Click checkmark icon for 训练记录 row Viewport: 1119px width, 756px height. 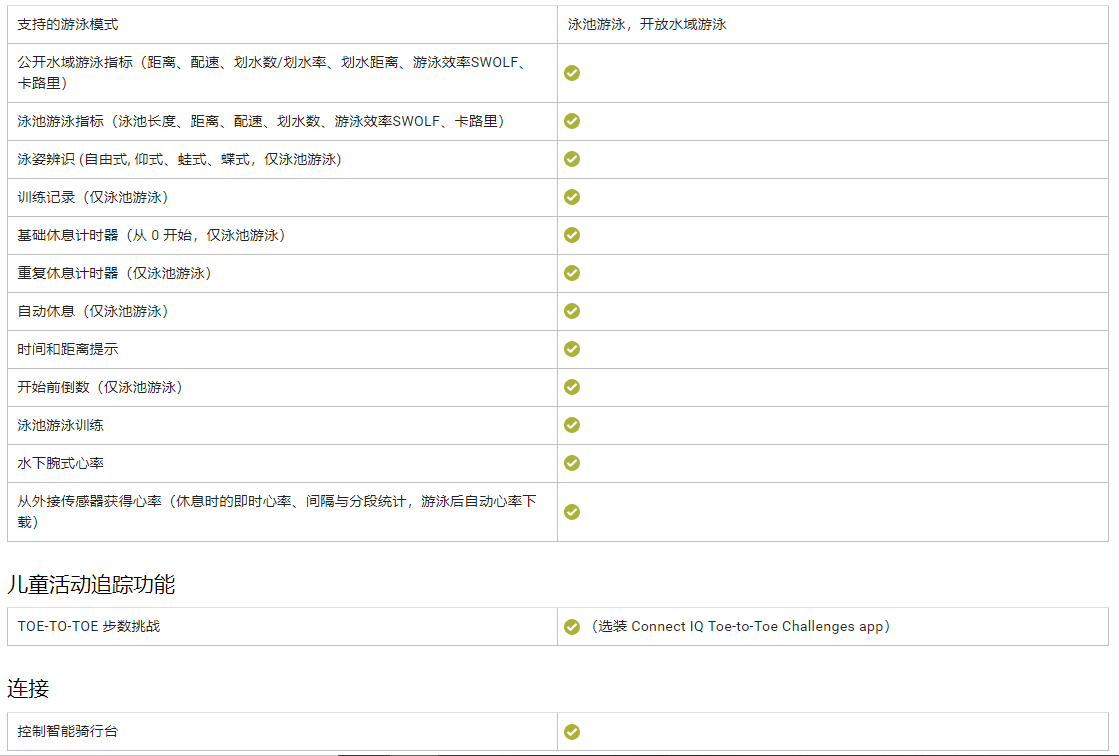pyautogui.click(x=572, y=197)
